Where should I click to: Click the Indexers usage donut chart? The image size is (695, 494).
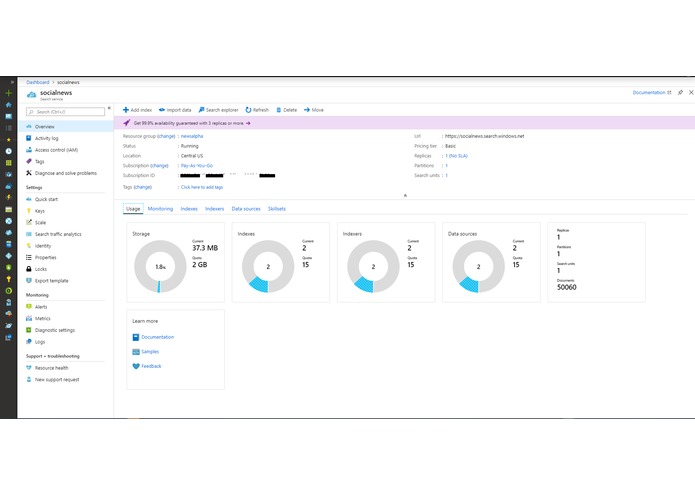click(373, 266)
